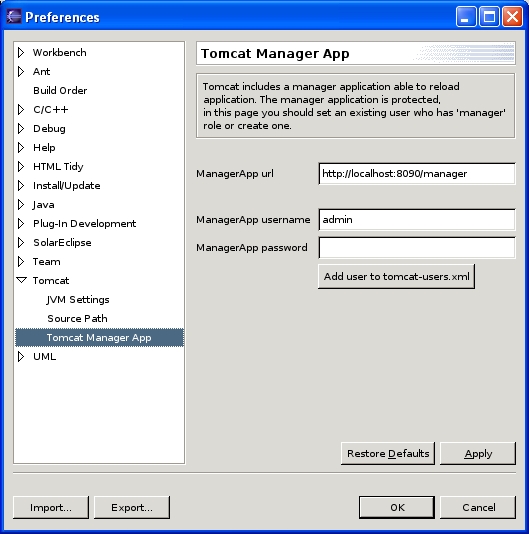Click Add user to tomcat-users.xml button
Viewport: 529px width, 534px height.
click(396, 277)
